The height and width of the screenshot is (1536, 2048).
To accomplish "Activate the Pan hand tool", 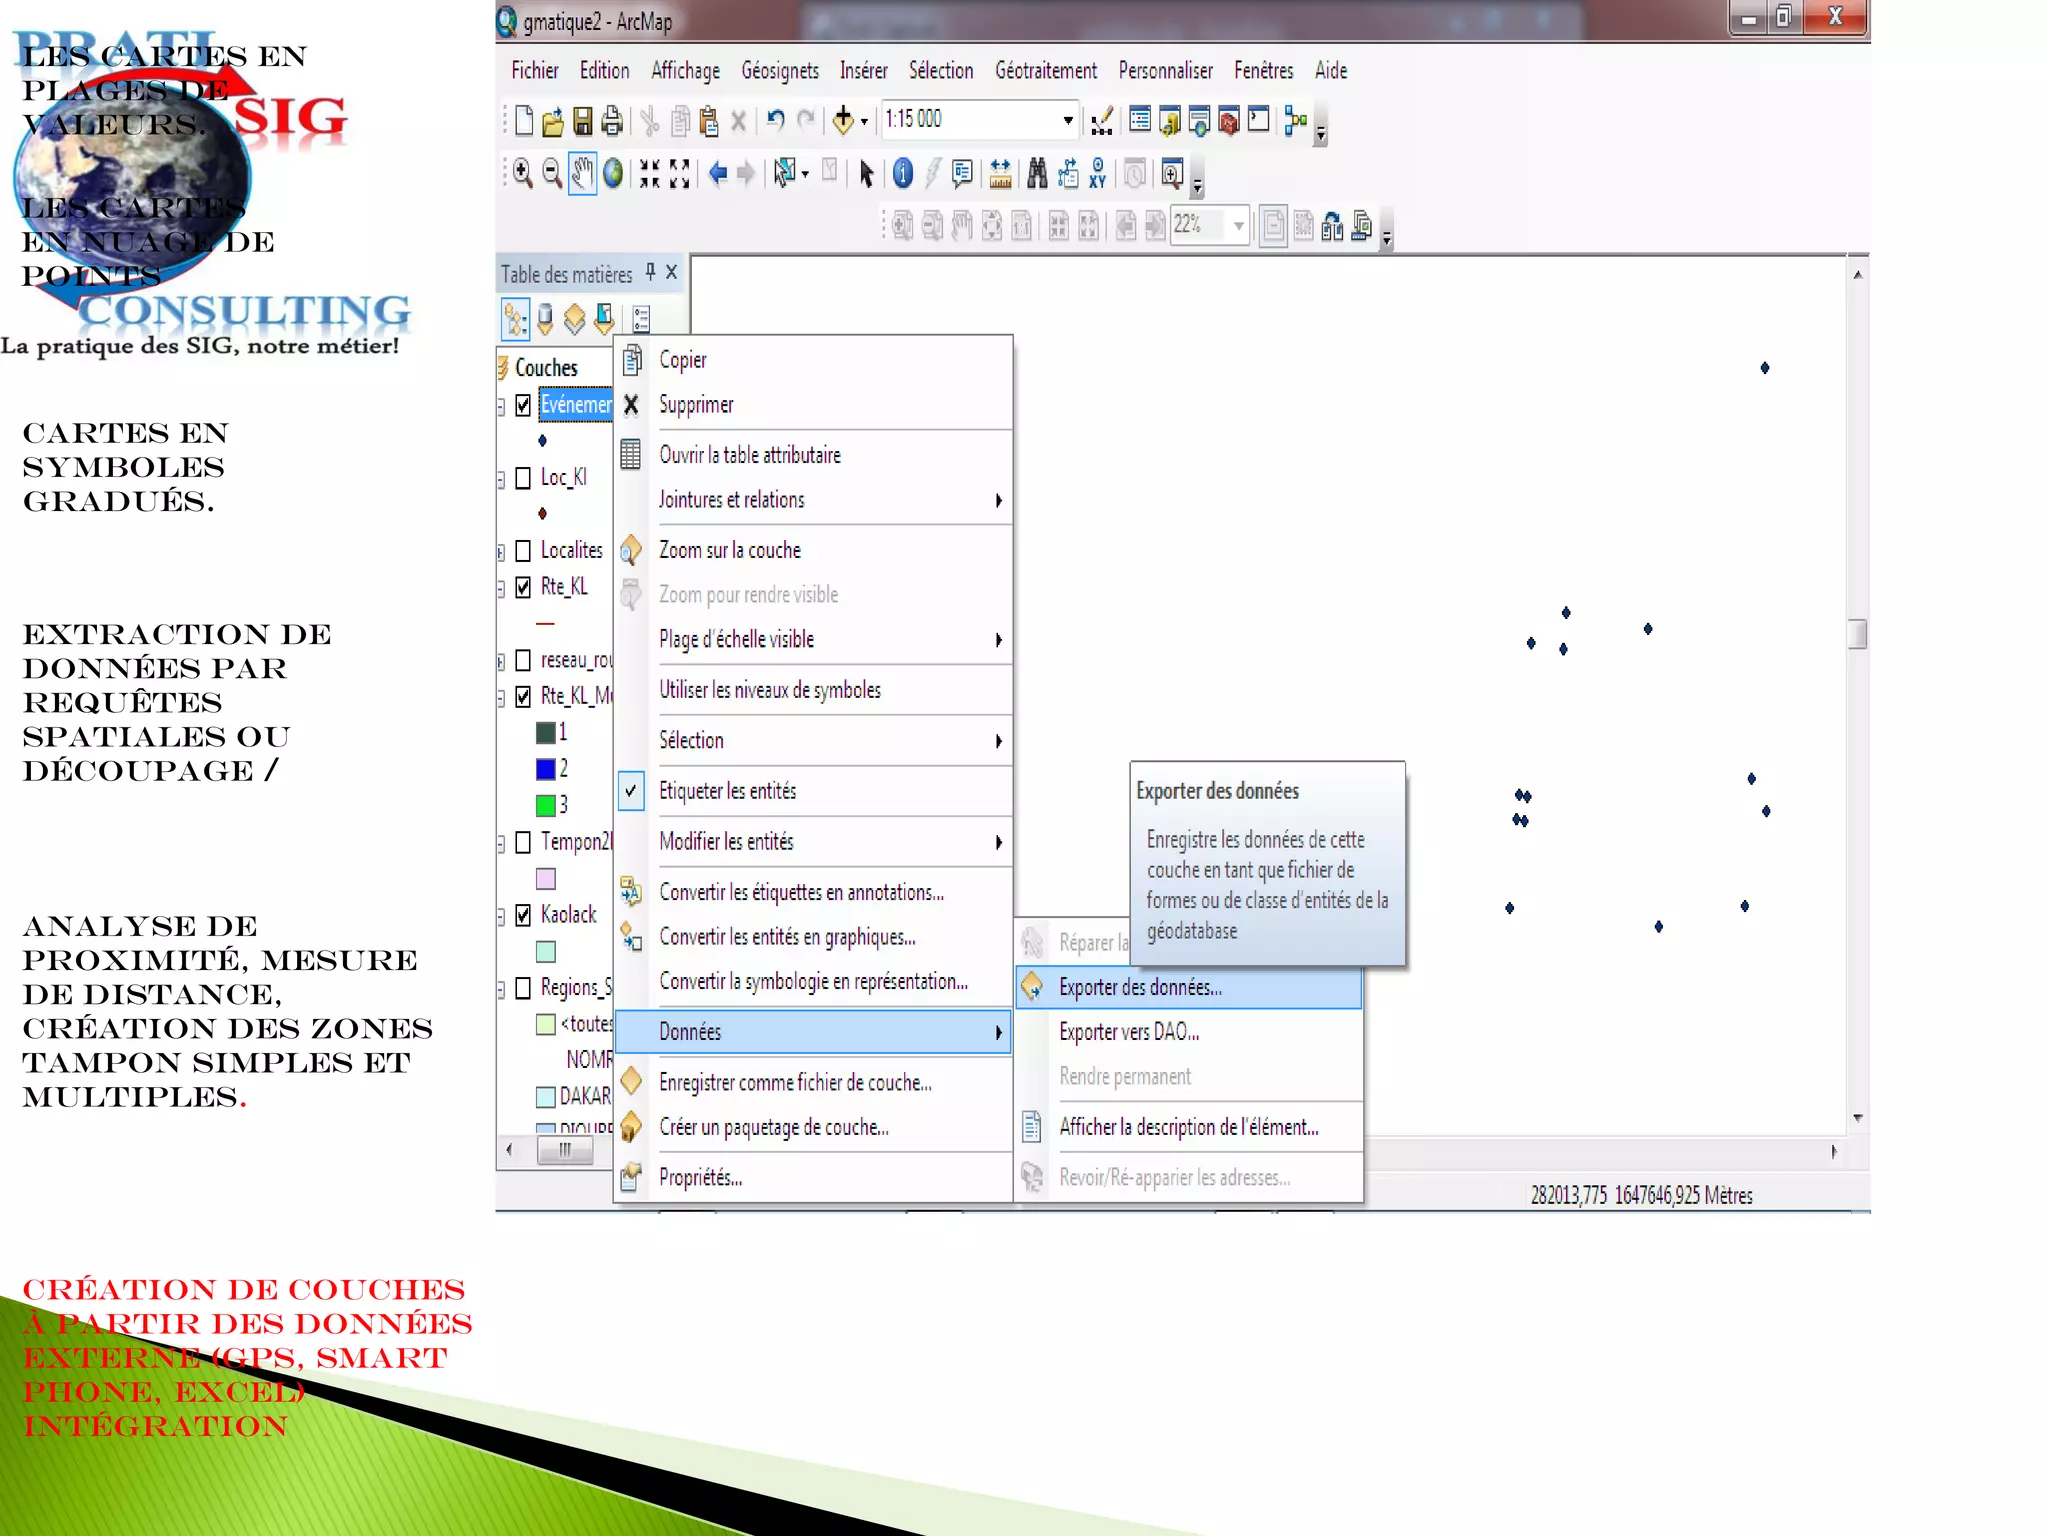I will tap(582, 174).
